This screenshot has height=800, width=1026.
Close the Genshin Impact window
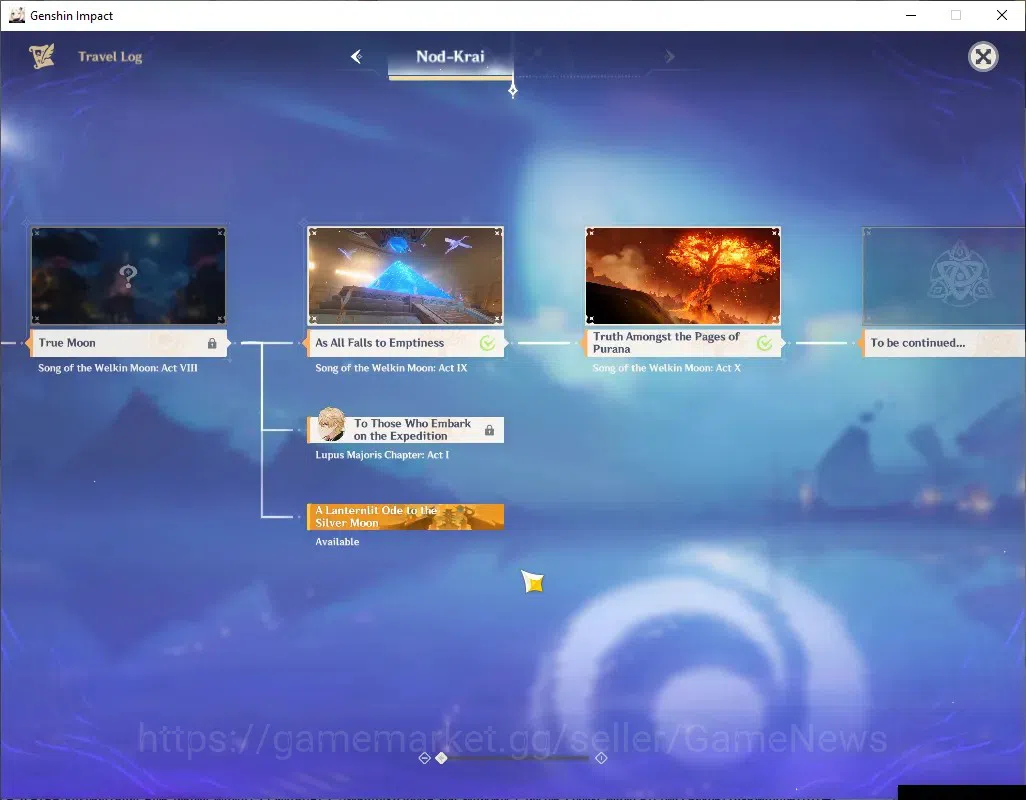1002,15
